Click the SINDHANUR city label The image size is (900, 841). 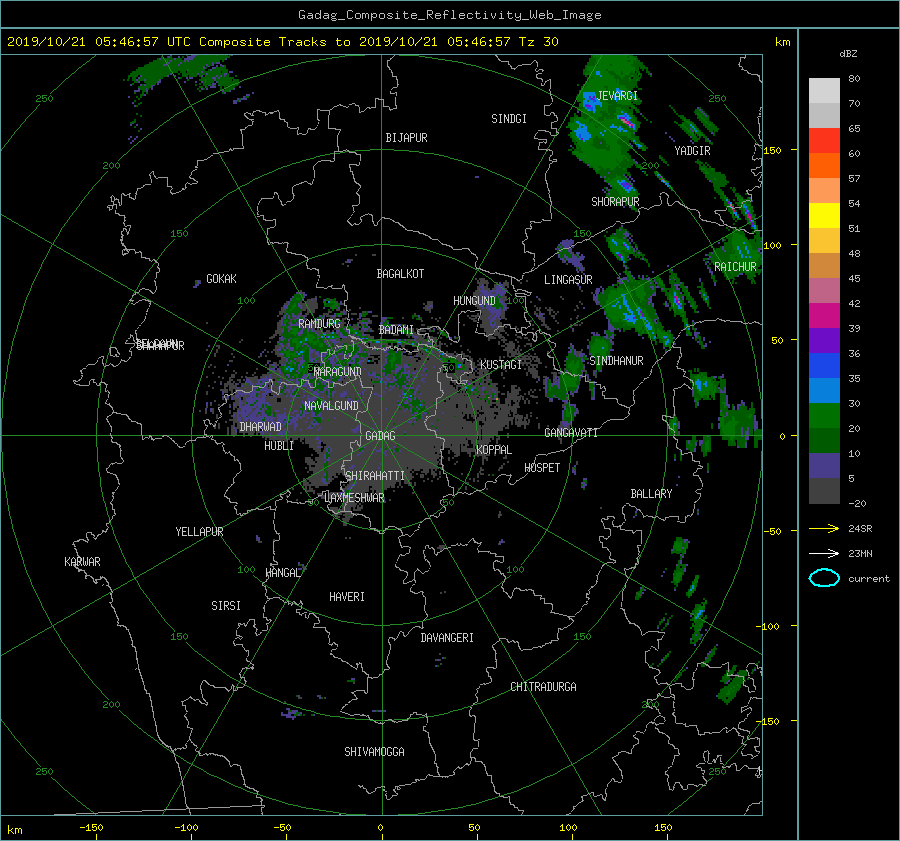click(616, 361)
